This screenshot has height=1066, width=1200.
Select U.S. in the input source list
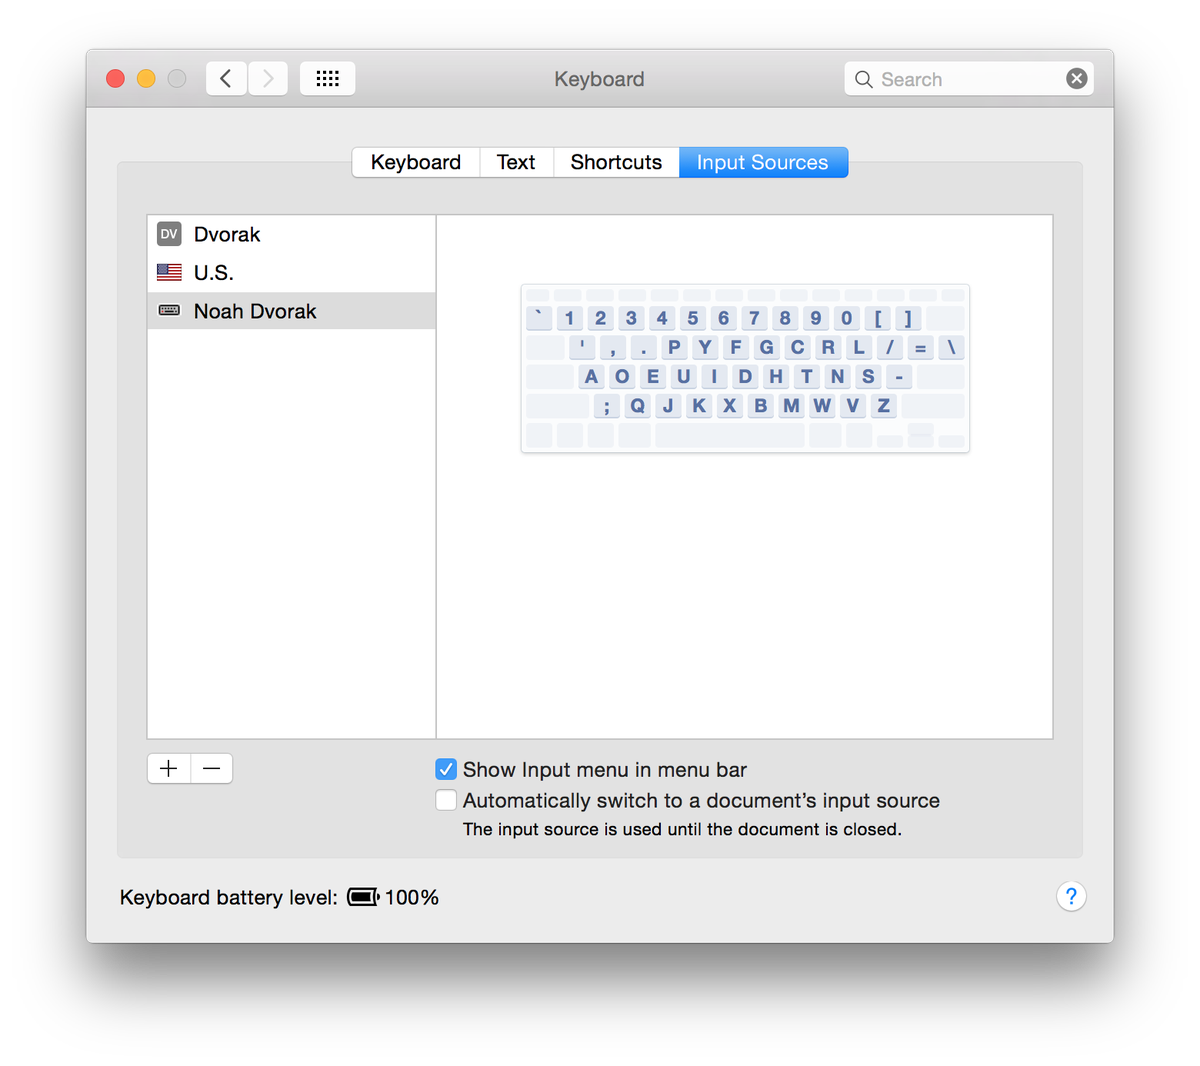coord(291,272)
